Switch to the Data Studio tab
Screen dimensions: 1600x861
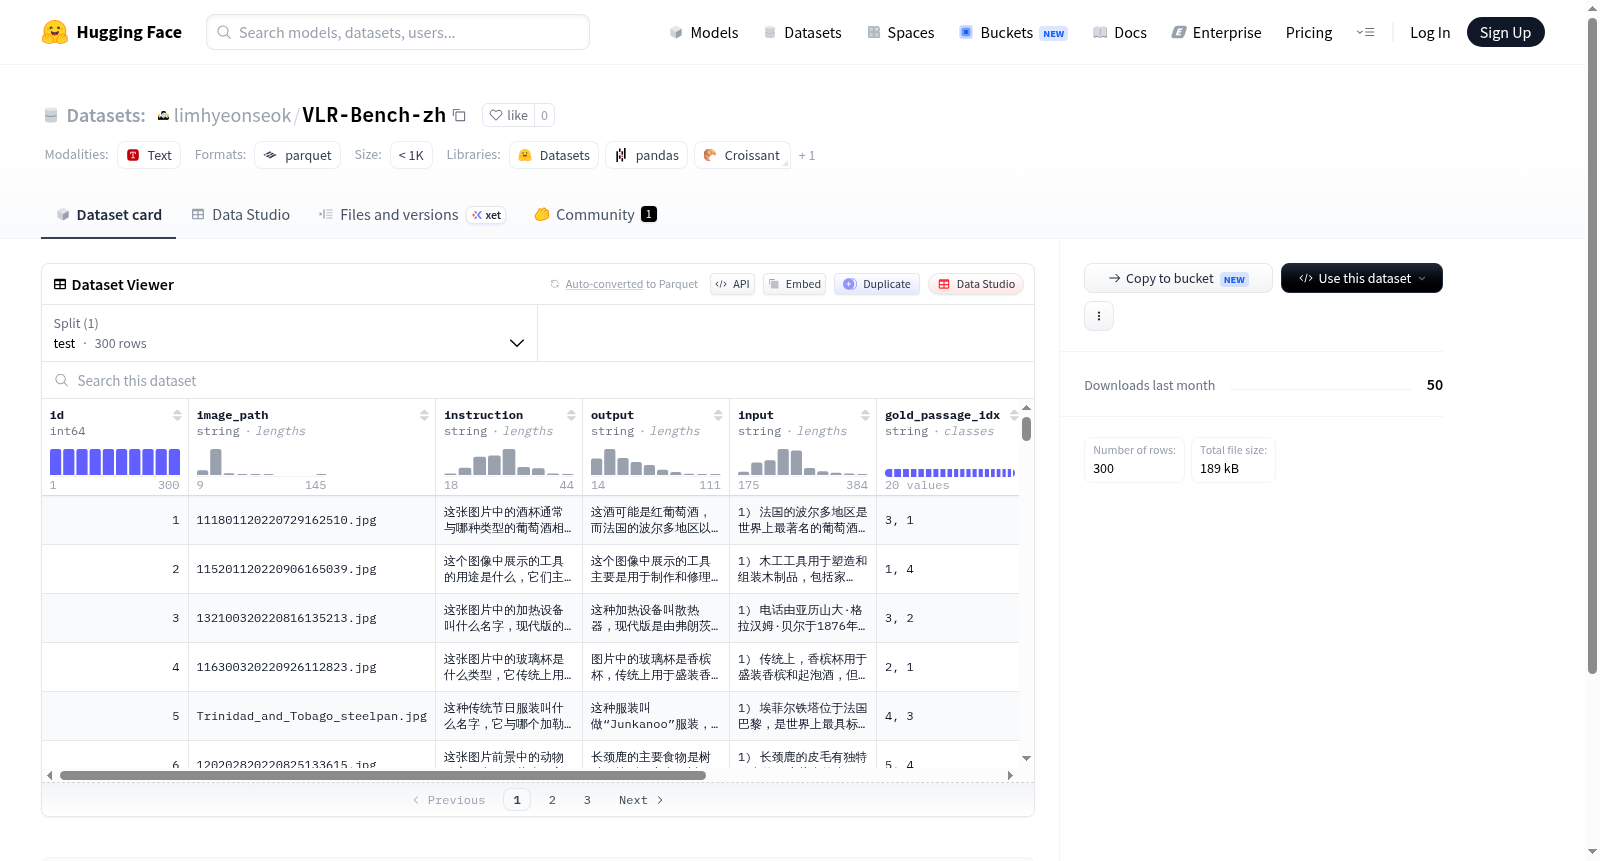(x=241, y=215)
